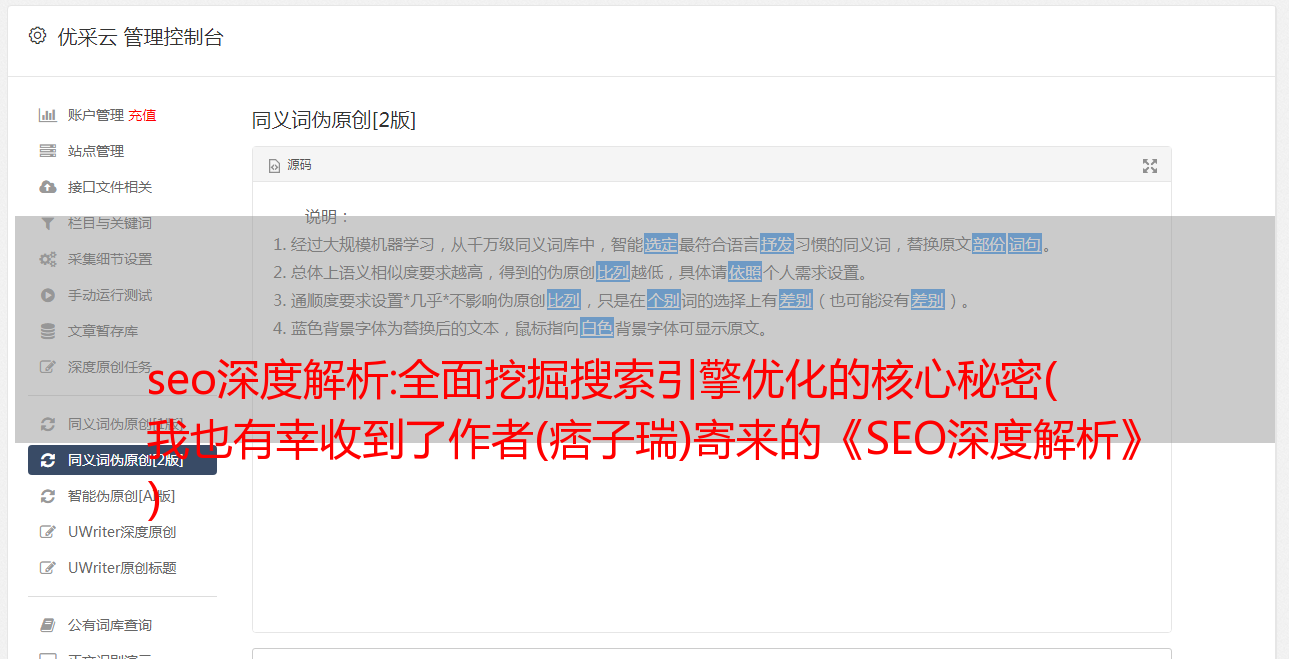Toggle fullscreen editor expand icon

(x=1150, y=166)
